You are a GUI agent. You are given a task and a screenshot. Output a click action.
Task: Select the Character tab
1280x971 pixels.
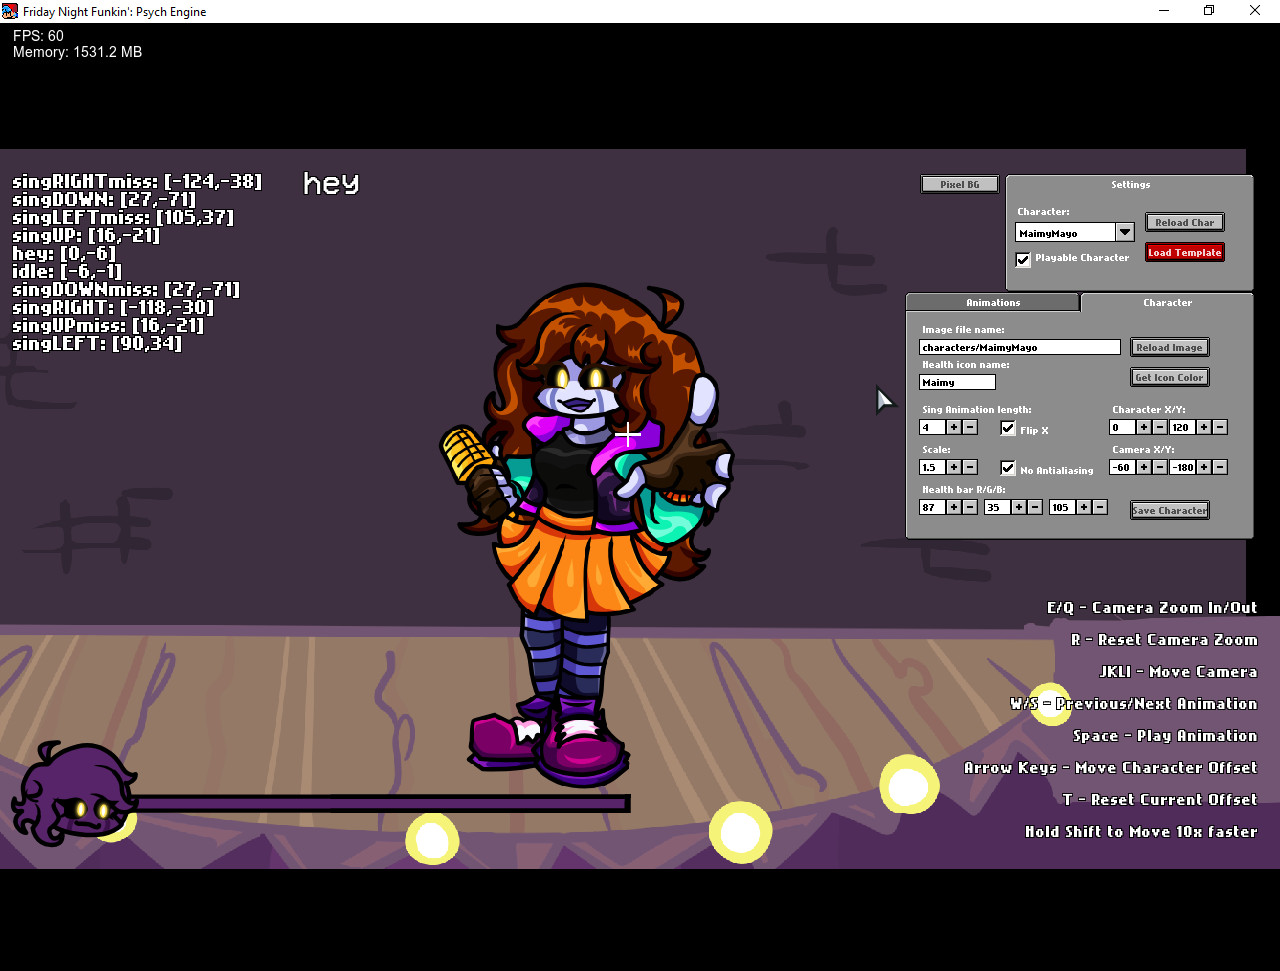click(x=1167, y=302)
